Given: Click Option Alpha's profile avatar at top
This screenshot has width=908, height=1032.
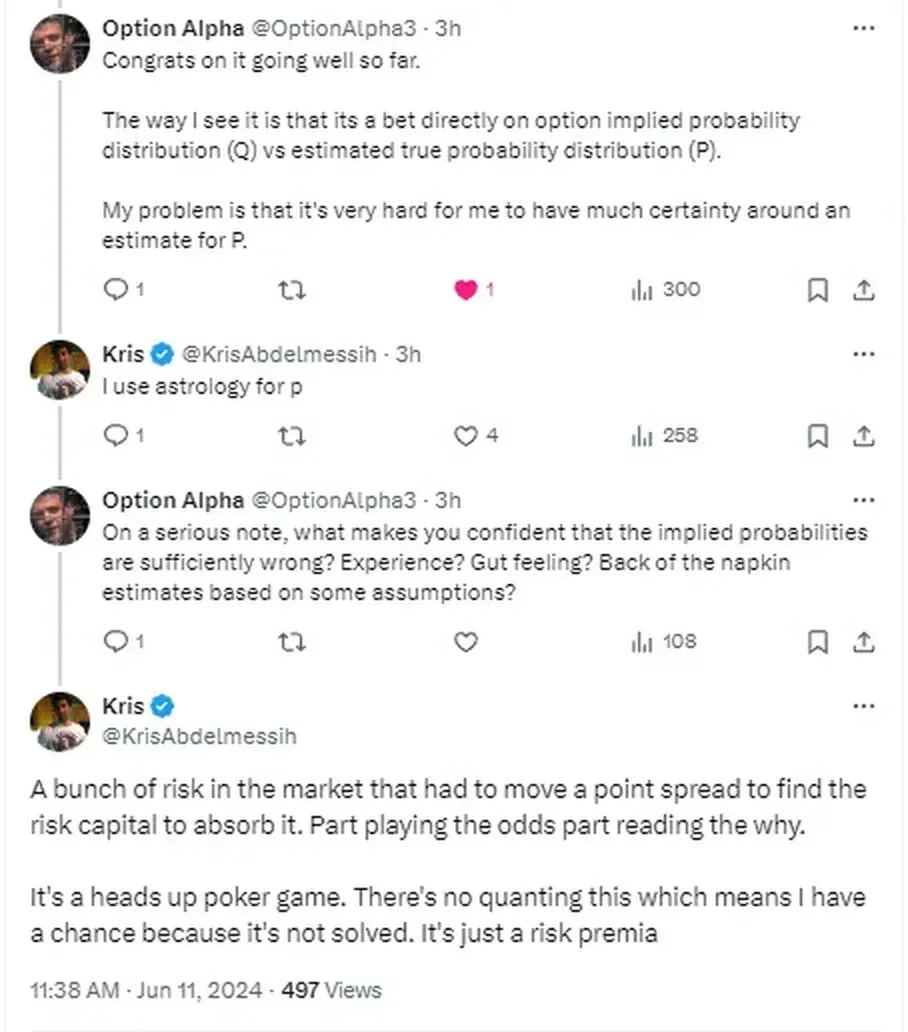Looking at the screenshot, I should [60, 43].
